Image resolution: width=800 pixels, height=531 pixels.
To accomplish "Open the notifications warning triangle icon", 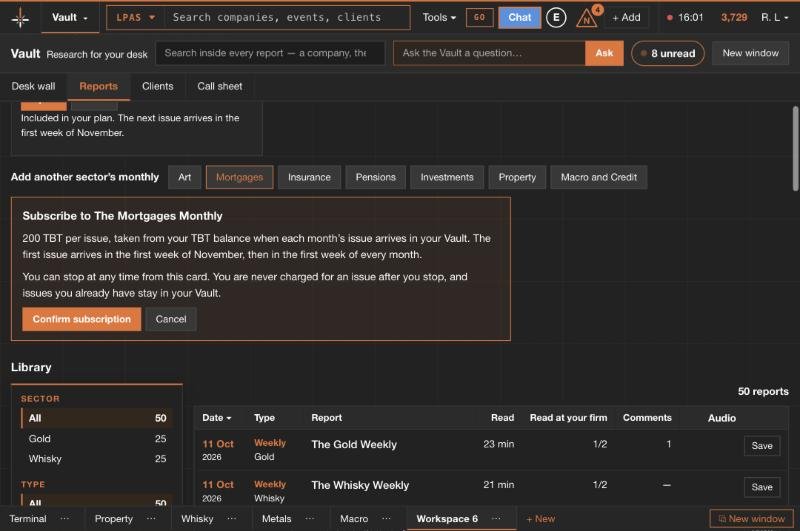I will (x=587, y=19).
